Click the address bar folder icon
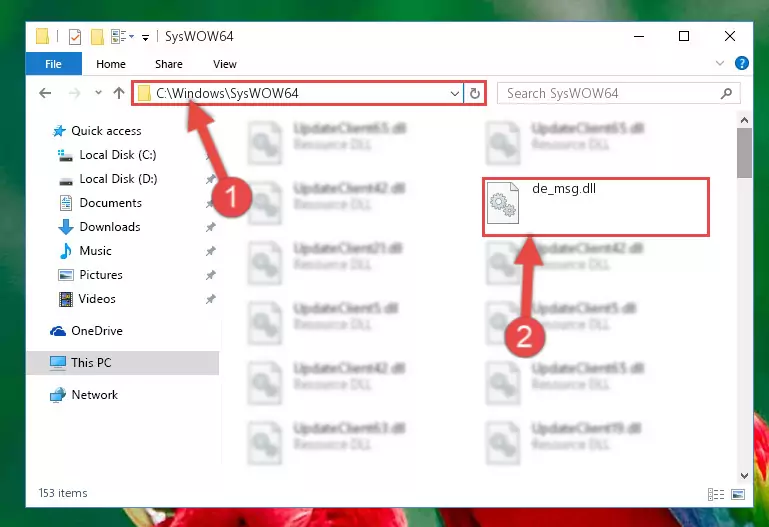The height and width of the screenshot is (527, 769). tap(144, 93)
